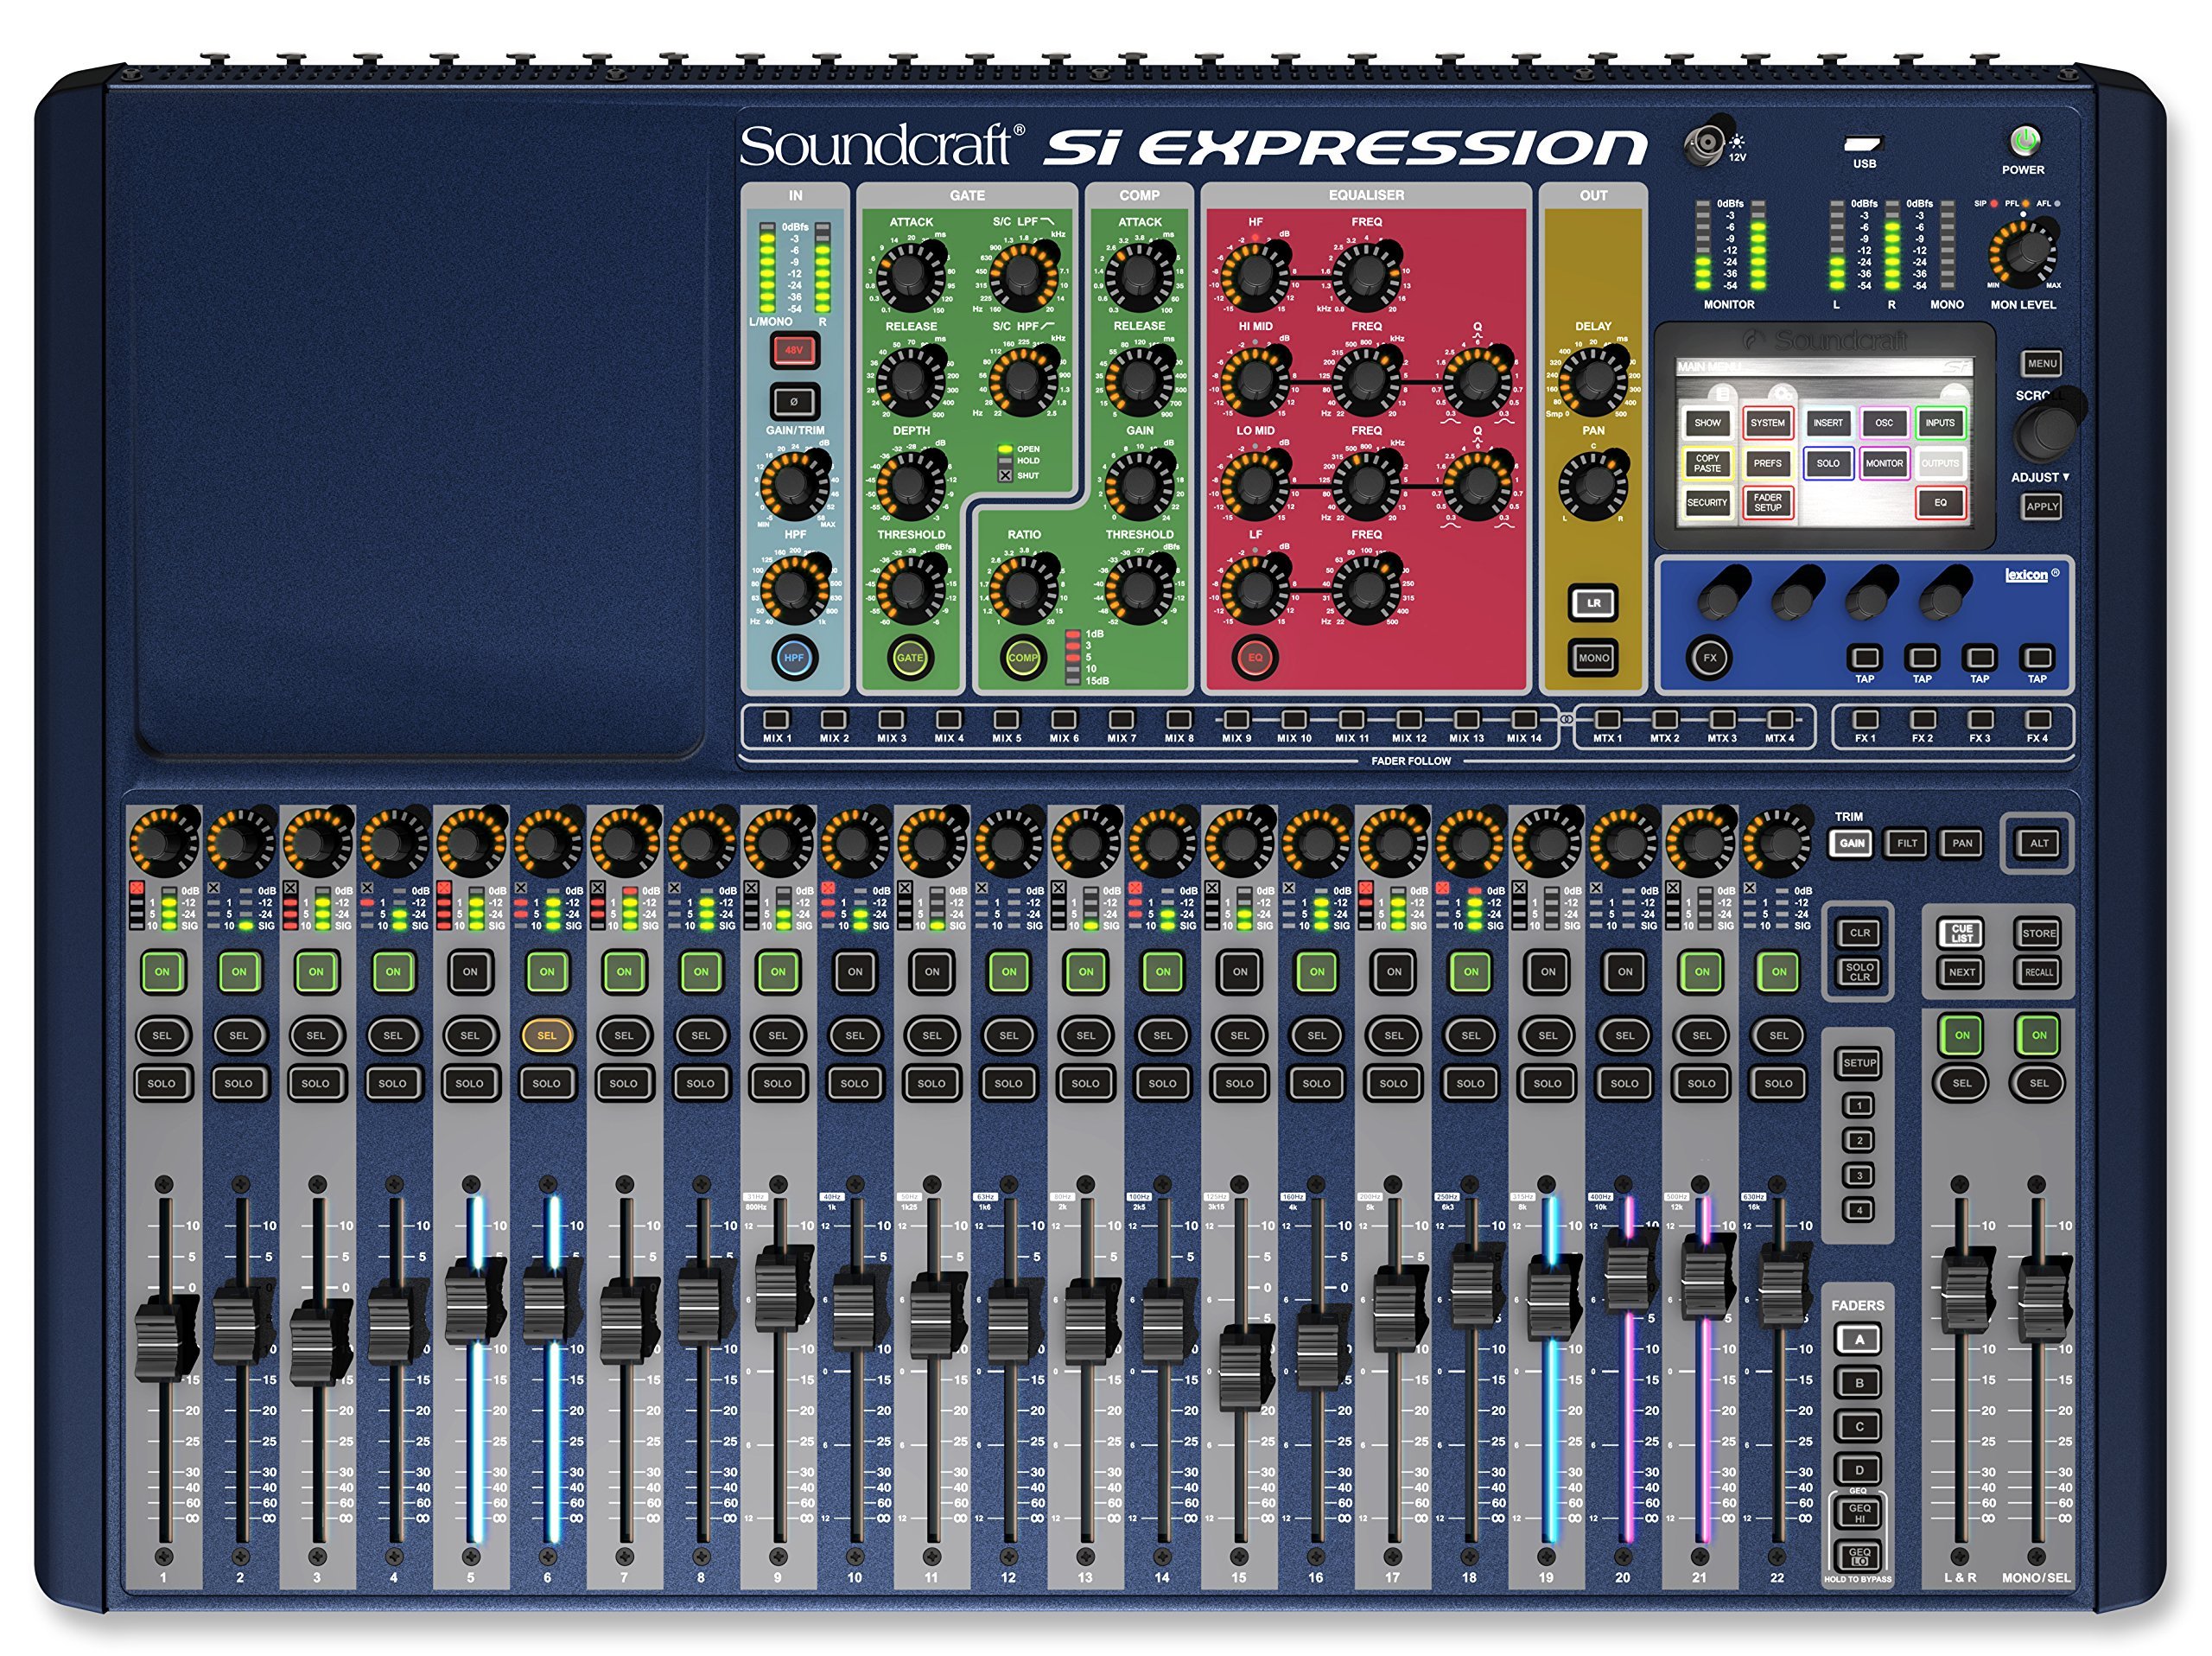Open the CUE LIST
The height and width of the screenshot is (1656, 2212).
coord(1962,933)
